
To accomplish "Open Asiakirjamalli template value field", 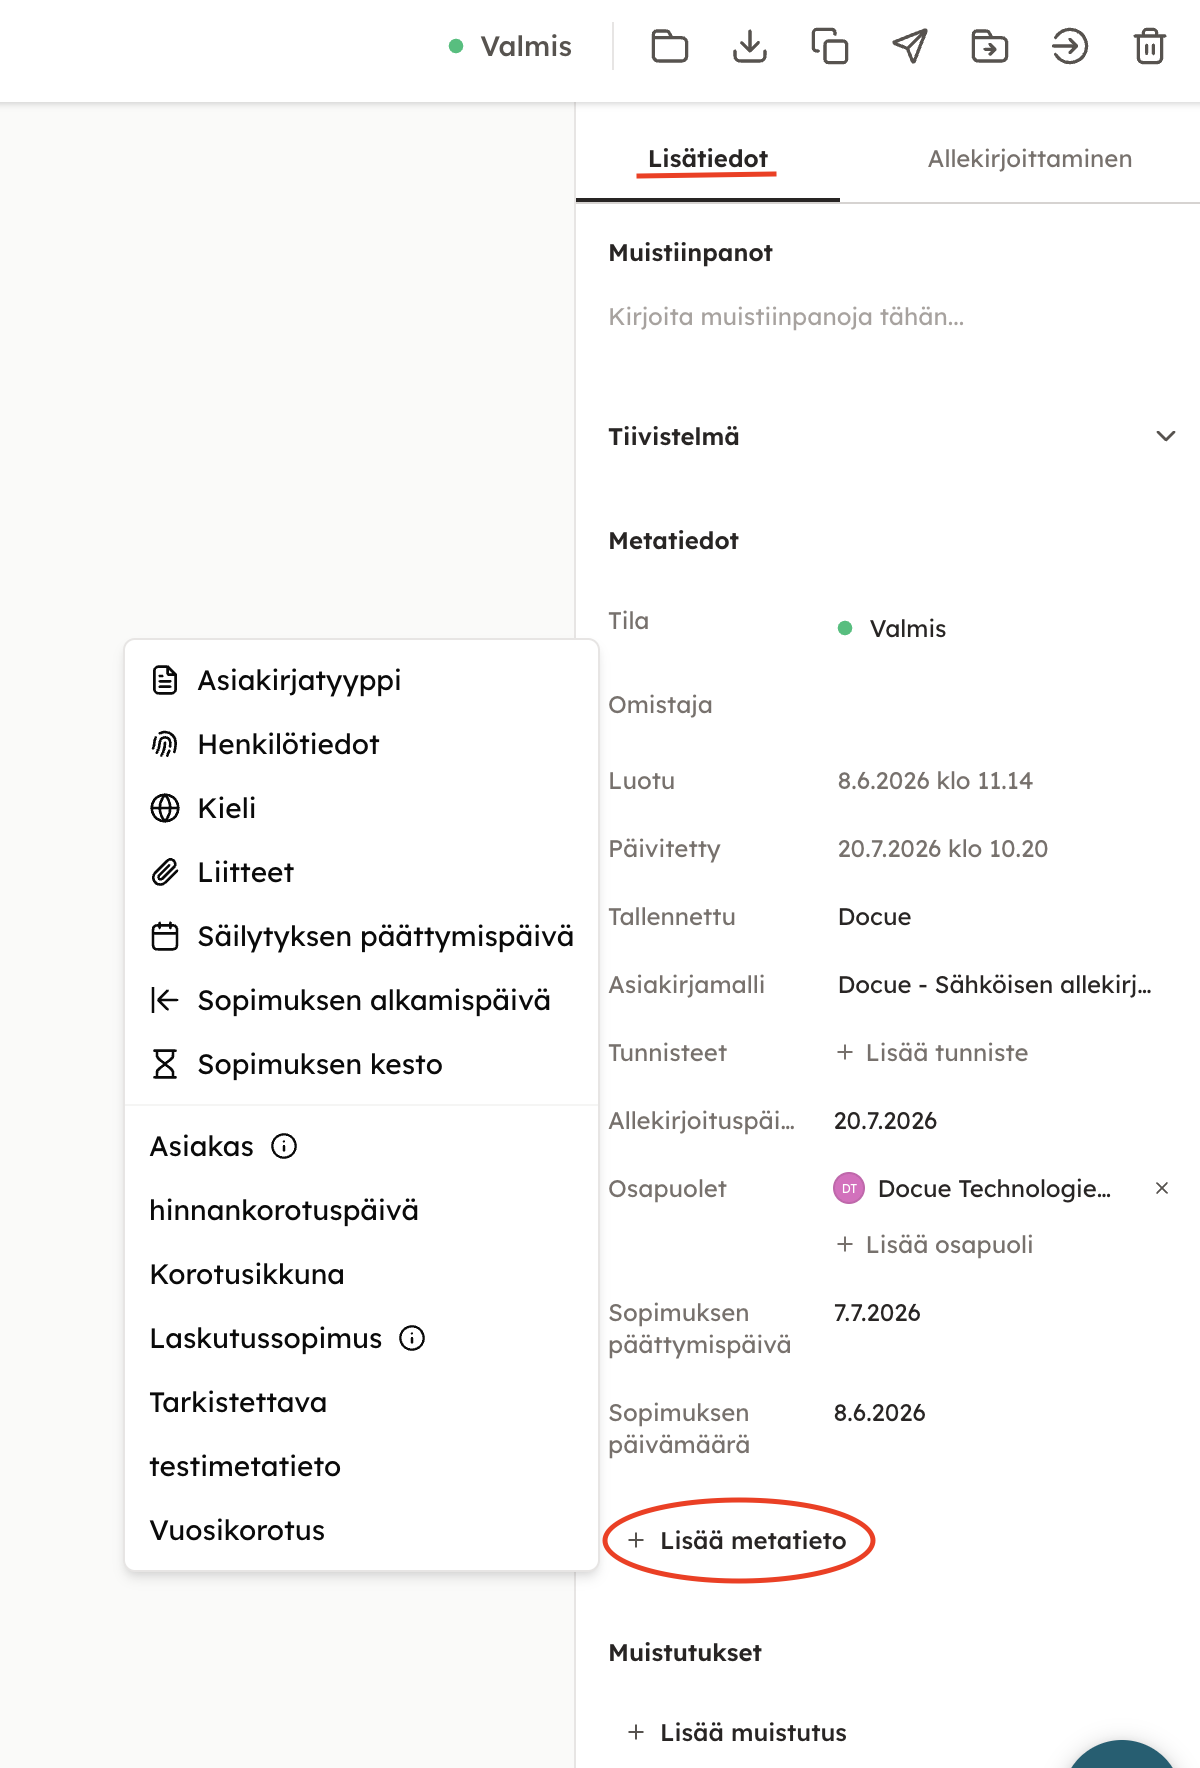I will [995, 985].
